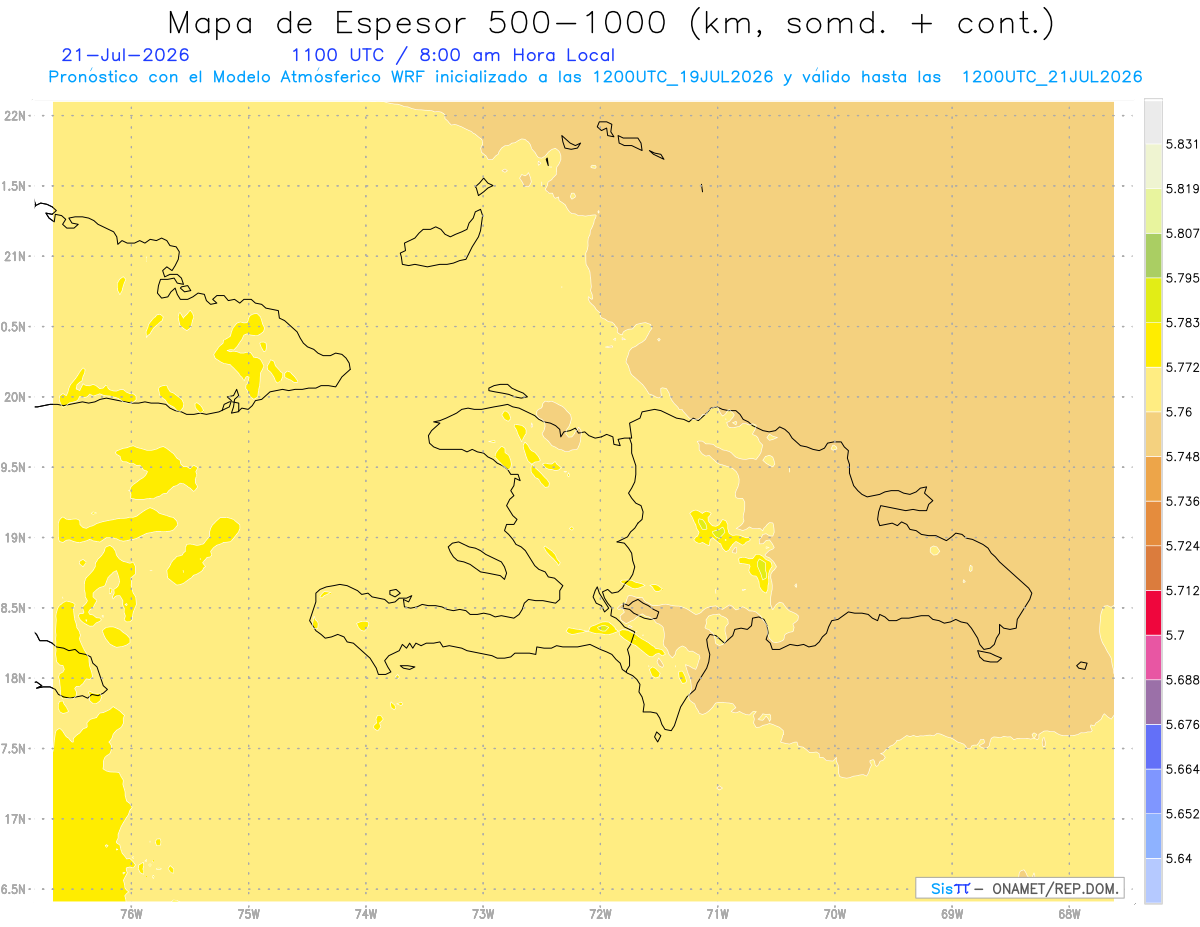Screen dimensions: 1200x927
Task: Click the colorbar value 5.712
Action: point(1182,590)
